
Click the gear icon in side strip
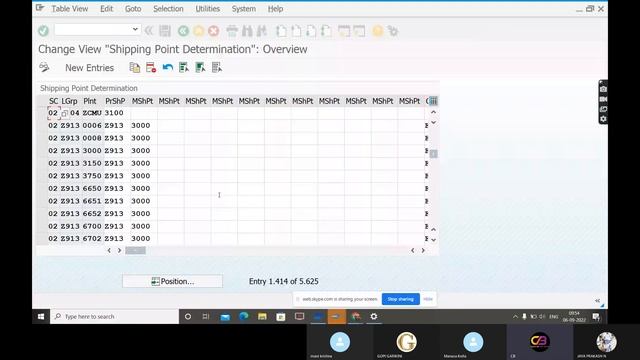click(x=603, y=119)
